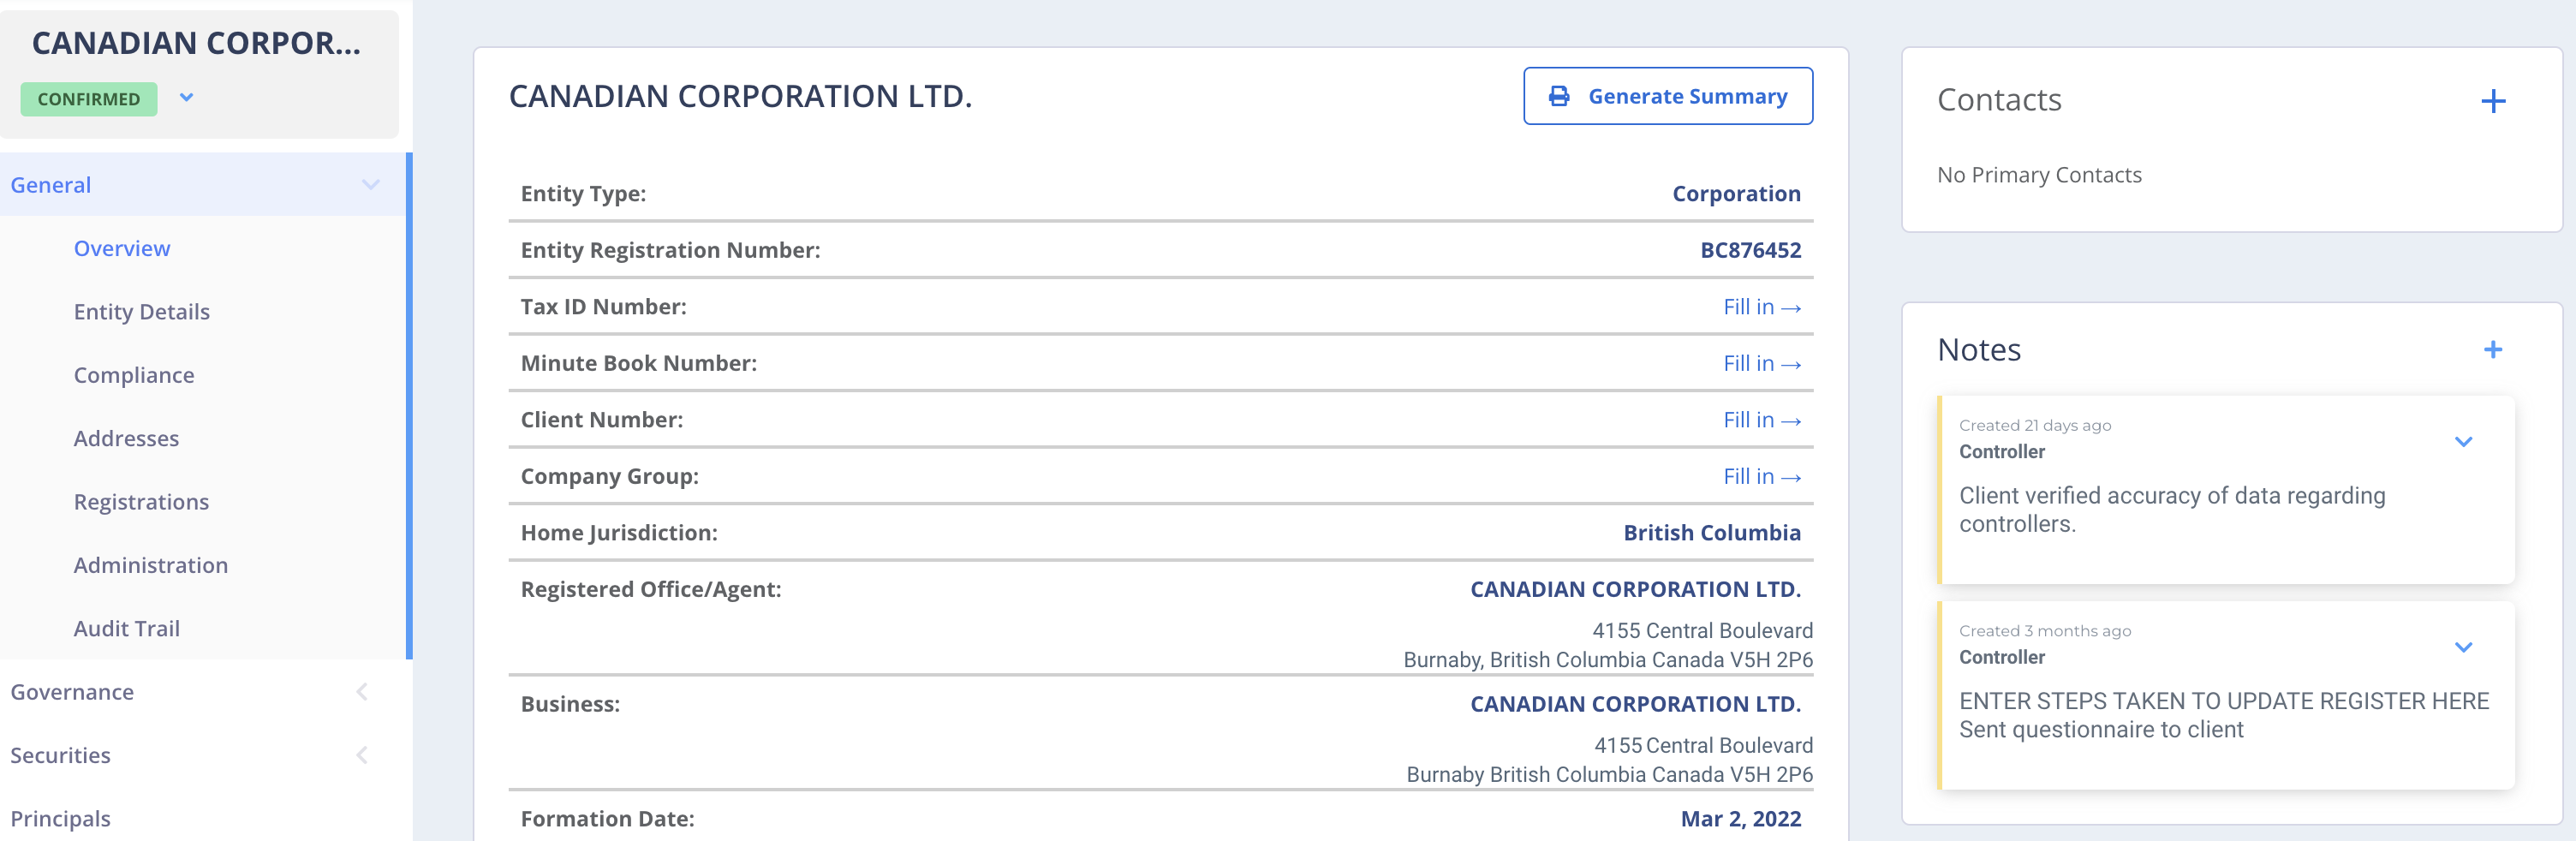Viewport: 2576px width, 841px height.
Task: Collapse the General sidebar section
Action: 370,185
